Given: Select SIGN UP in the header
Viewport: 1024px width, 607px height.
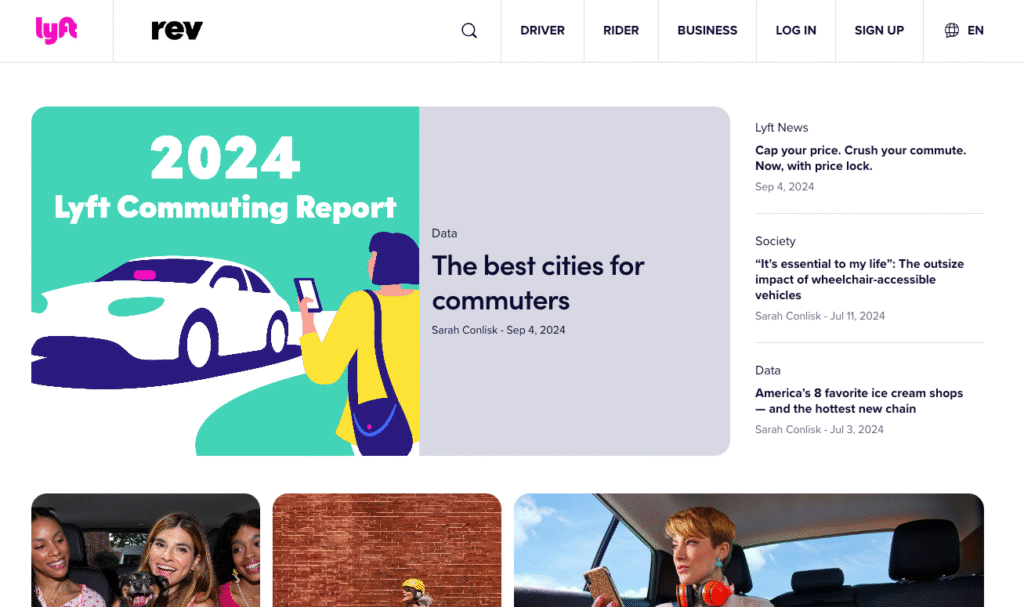Looking at the screenshot, I should pyautogui.click(x=879, y=31).
